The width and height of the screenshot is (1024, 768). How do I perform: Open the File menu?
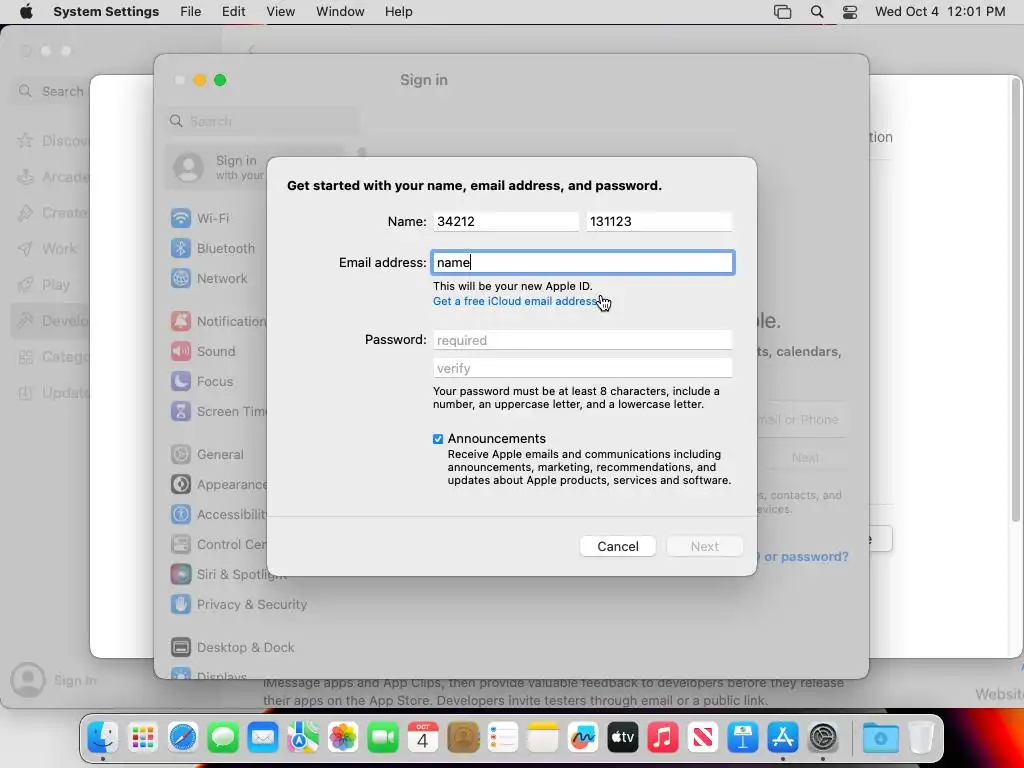click(x=191, y=12)
